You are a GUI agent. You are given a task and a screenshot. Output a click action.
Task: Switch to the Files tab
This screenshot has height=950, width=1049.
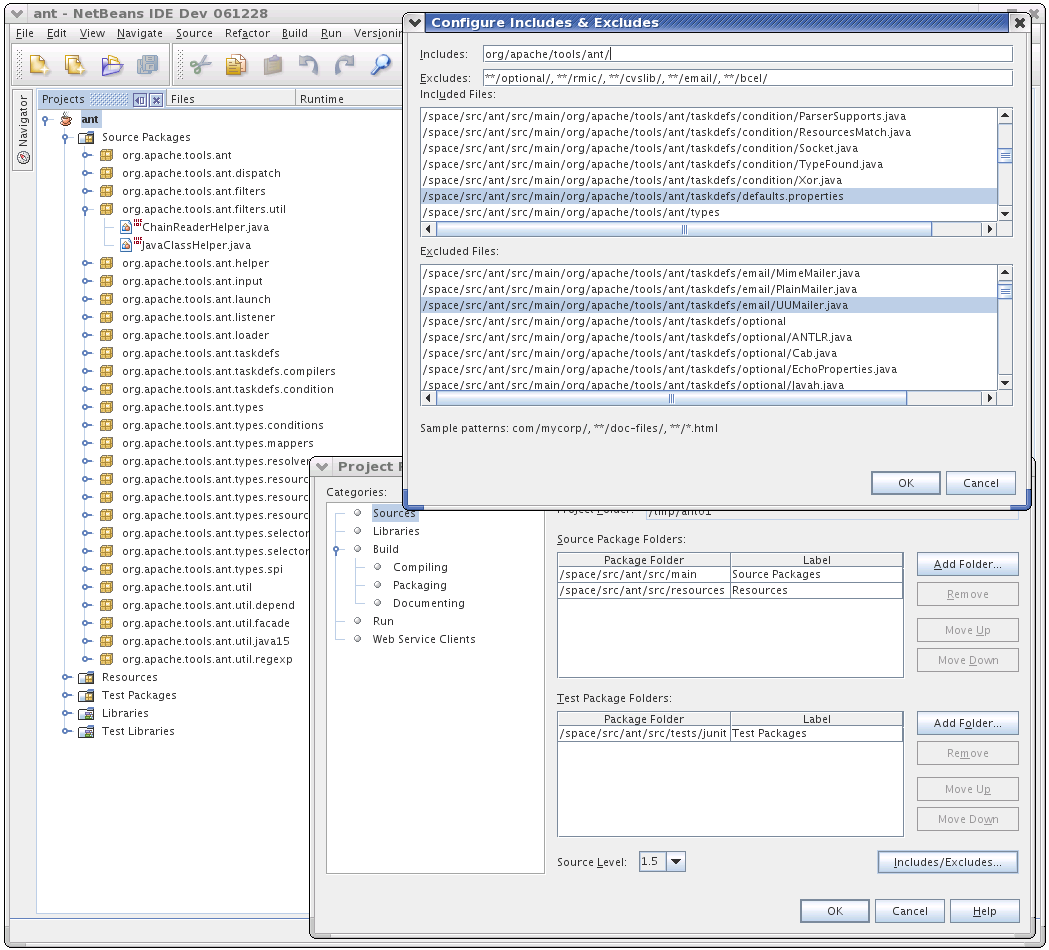click(183, 99)
